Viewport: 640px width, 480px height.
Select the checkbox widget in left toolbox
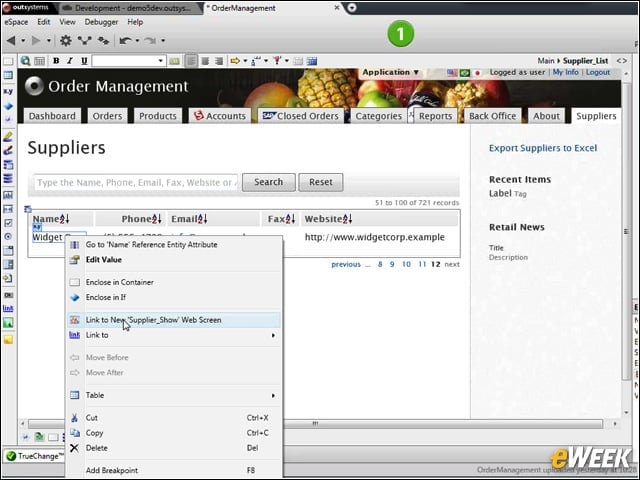click(x=8, y=223)
